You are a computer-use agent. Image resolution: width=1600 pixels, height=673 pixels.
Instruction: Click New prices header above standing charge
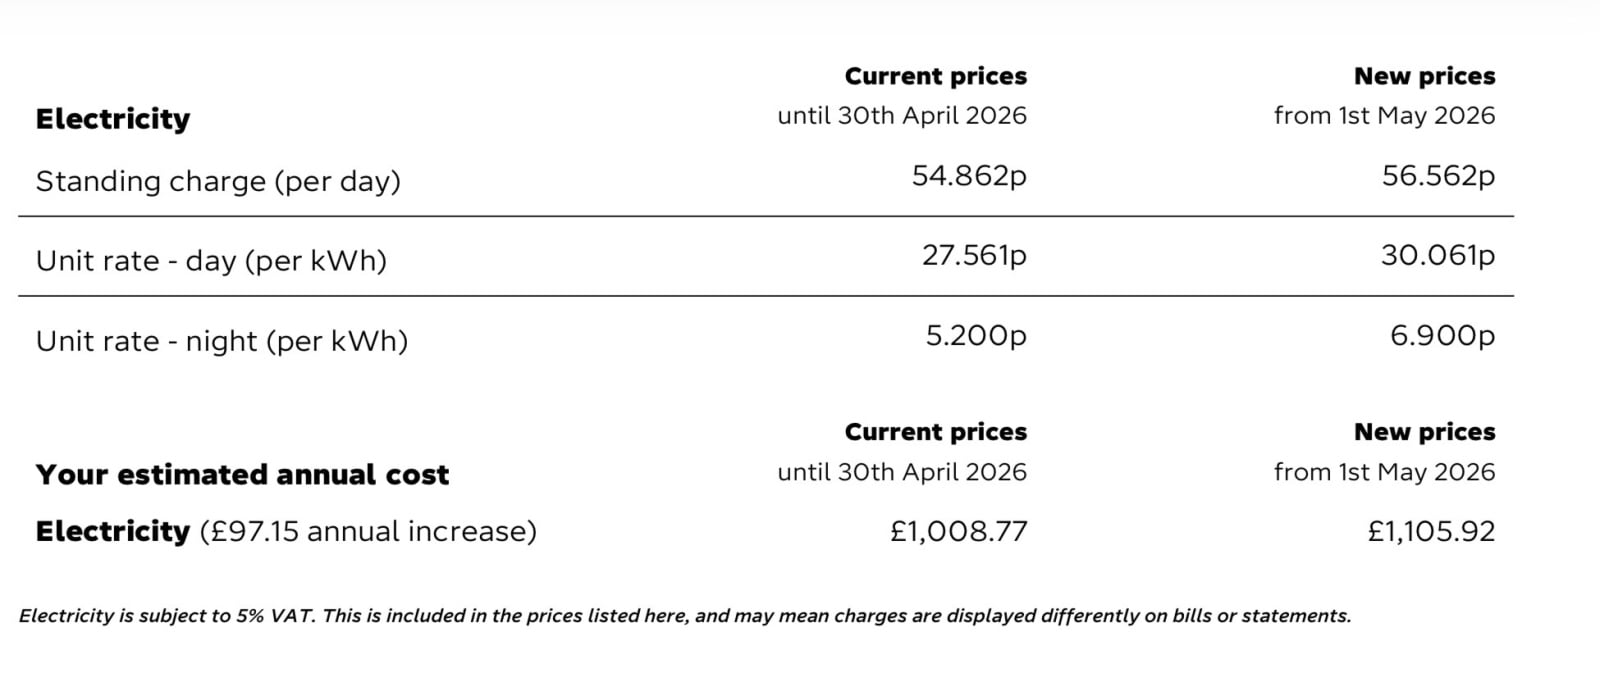tap(1424, 76)
